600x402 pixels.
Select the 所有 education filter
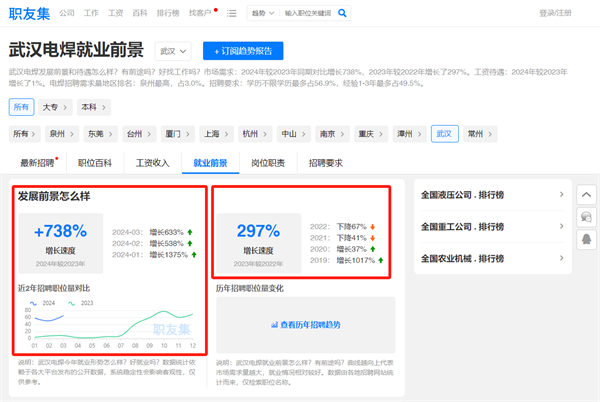(21, 107)
